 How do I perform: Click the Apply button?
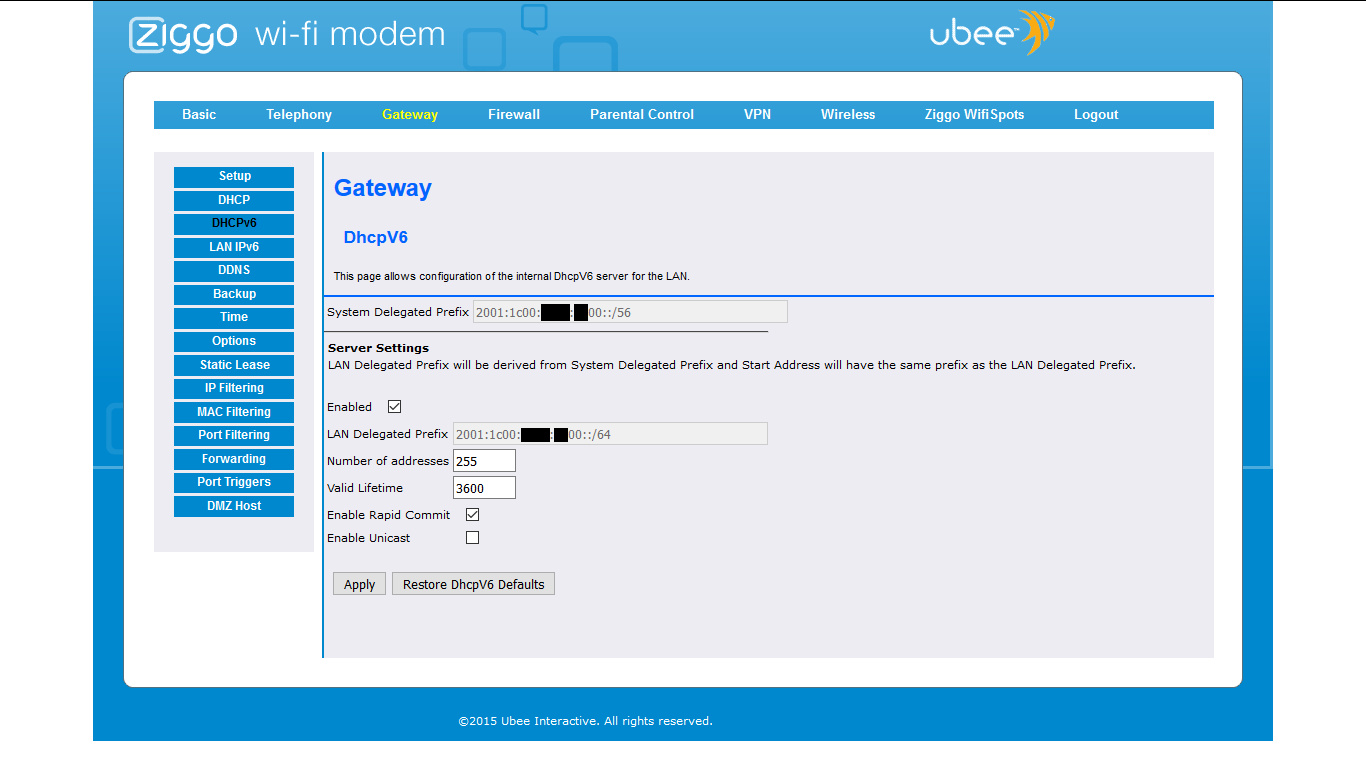click(359, 585)
